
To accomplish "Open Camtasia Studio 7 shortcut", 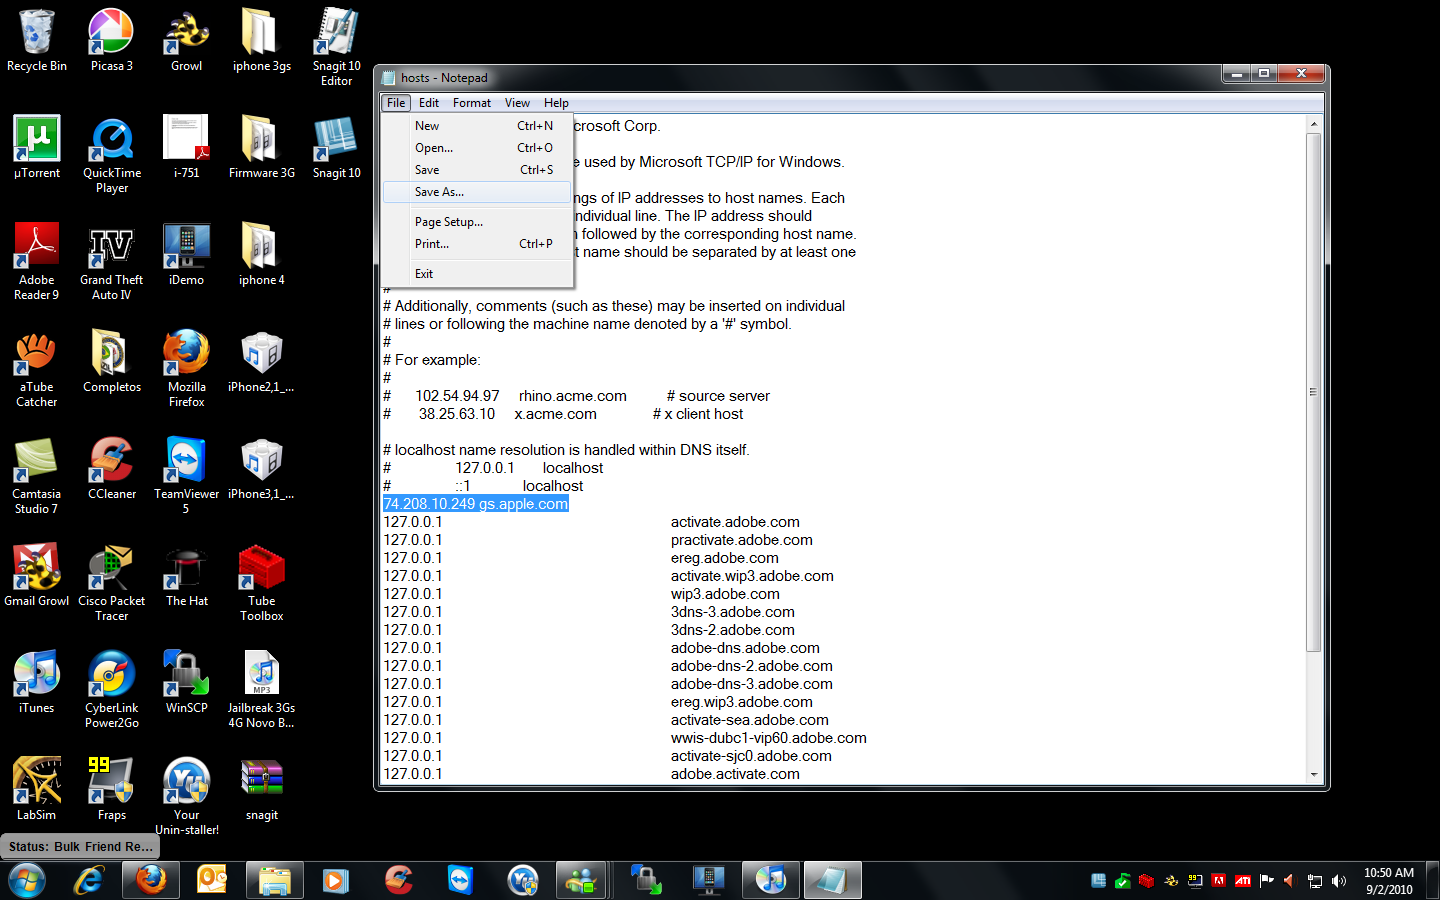I will click(37, 475).
